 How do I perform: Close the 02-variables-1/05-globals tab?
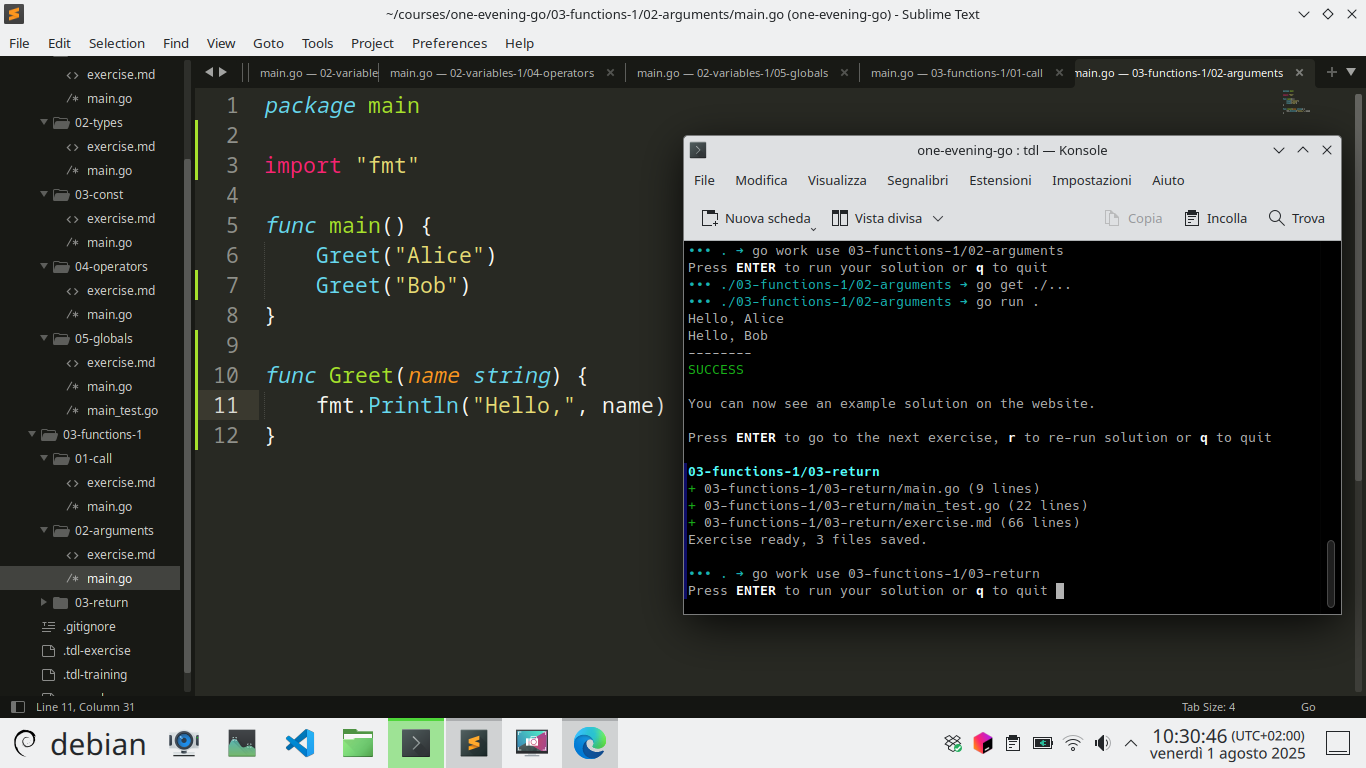844,73
